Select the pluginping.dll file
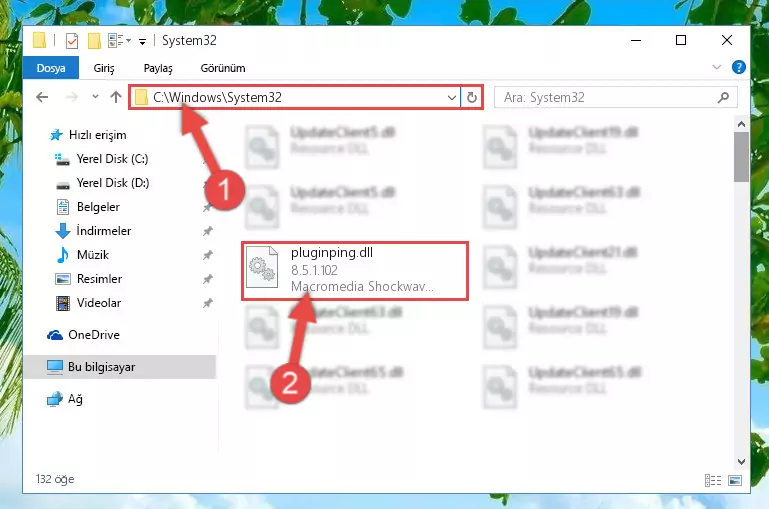Image resolution: width=769 pixels, height=509 pixels. pos(355,270)
